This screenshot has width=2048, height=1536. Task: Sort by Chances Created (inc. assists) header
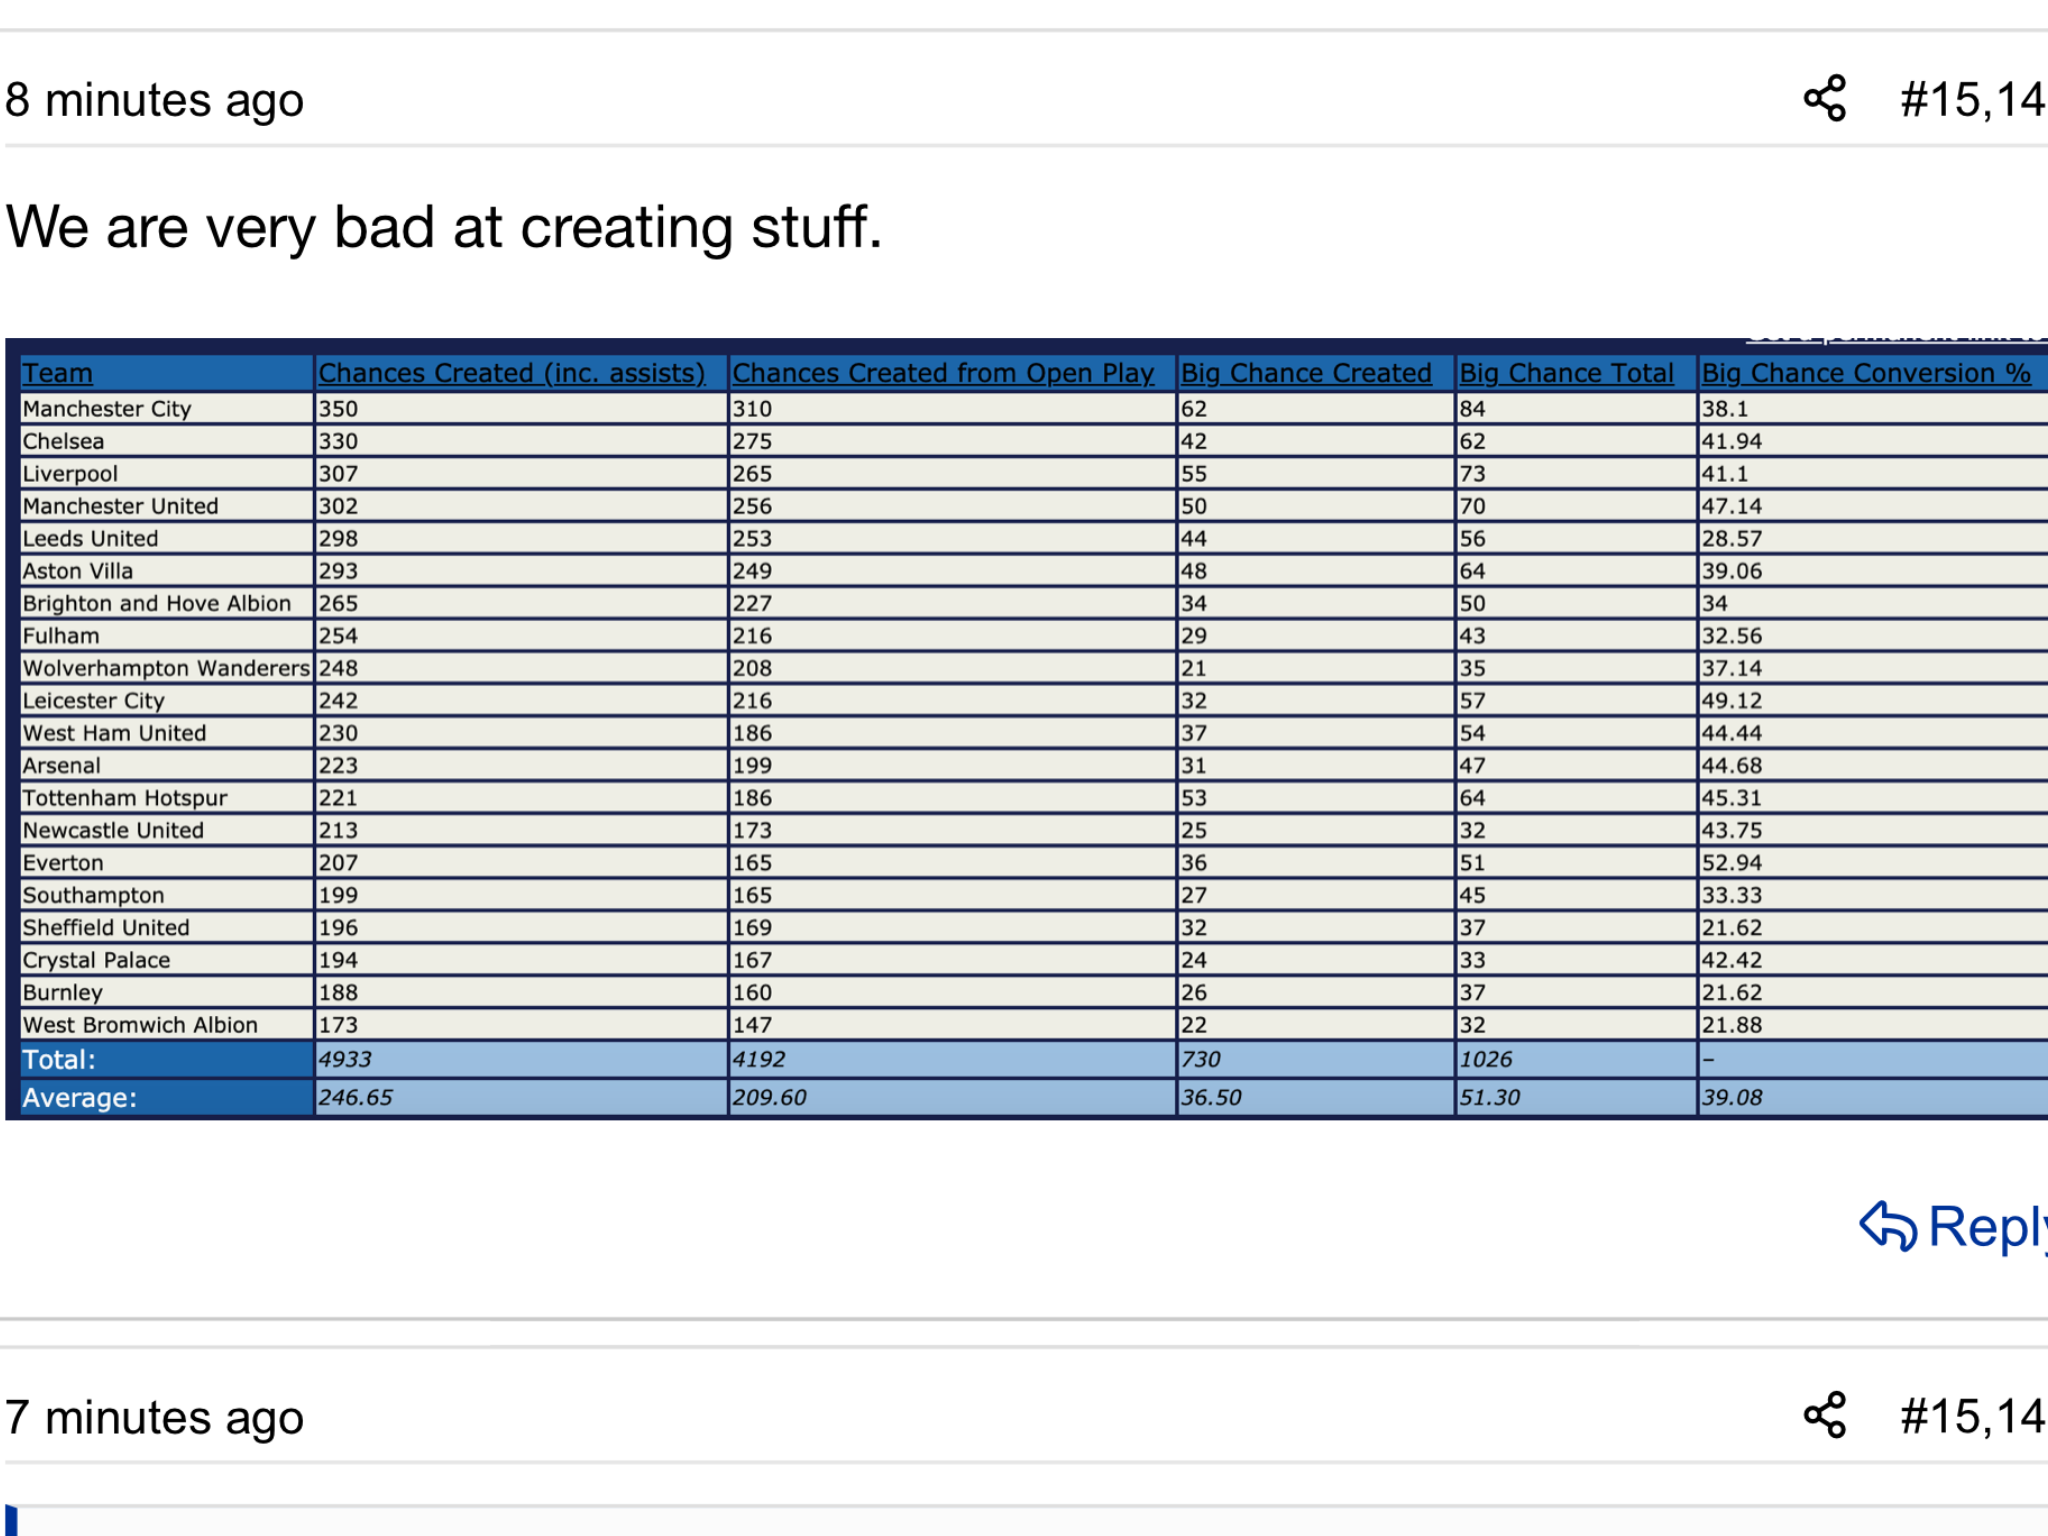512,373
